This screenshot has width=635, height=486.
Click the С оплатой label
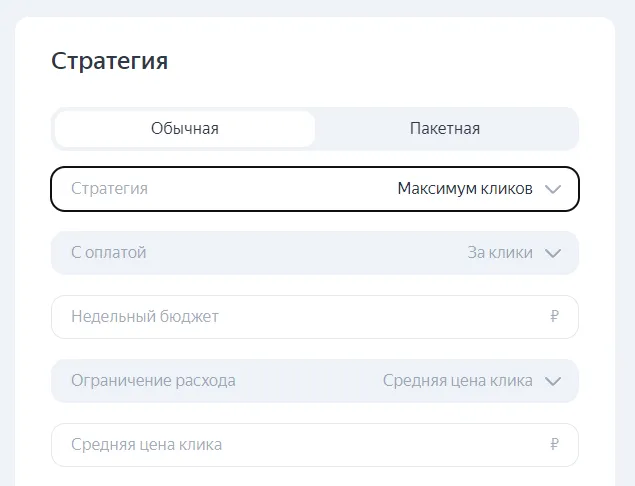click(x=109, y=253)
